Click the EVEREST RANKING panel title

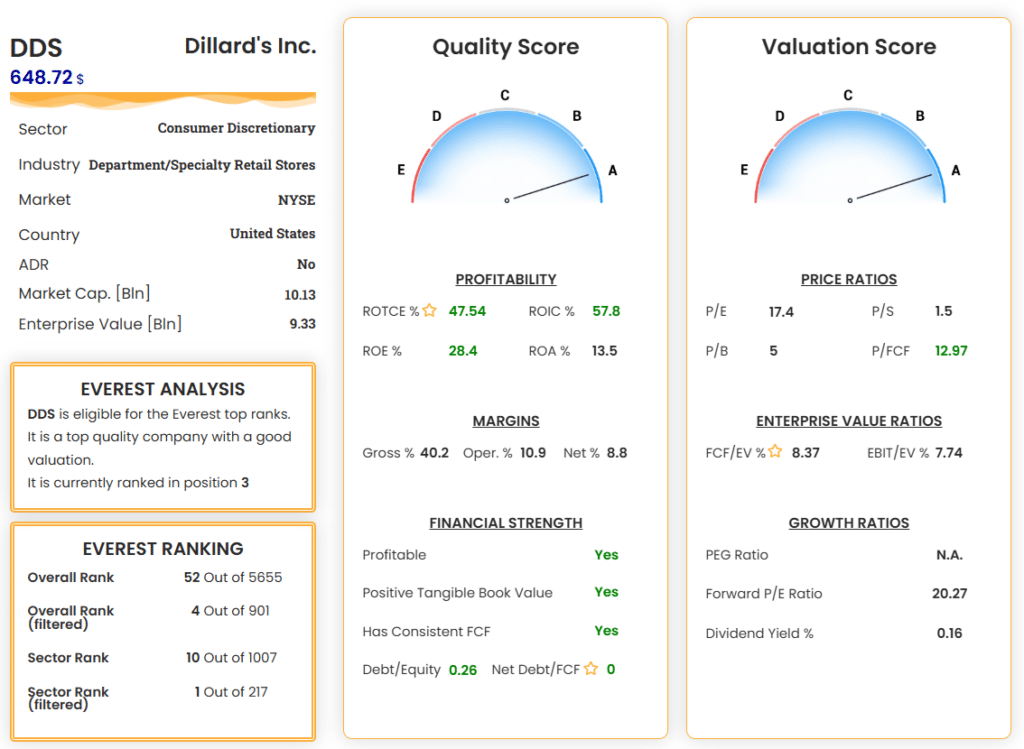[x=163, y=548]
